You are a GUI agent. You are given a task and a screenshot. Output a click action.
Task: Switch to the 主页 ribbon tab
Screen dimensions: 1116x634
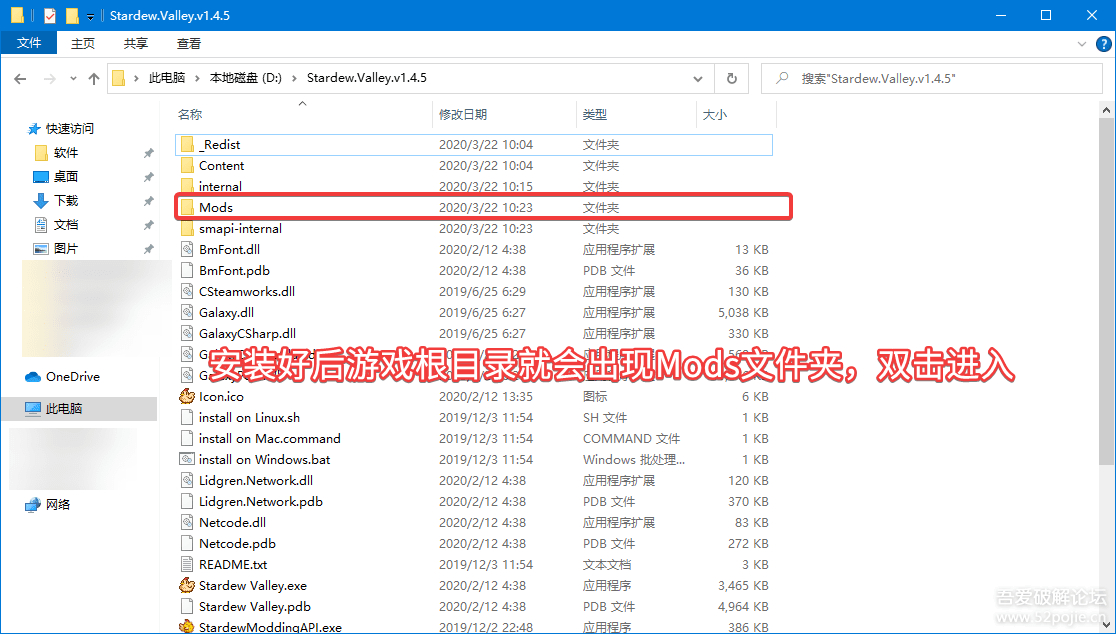[83, 43]
